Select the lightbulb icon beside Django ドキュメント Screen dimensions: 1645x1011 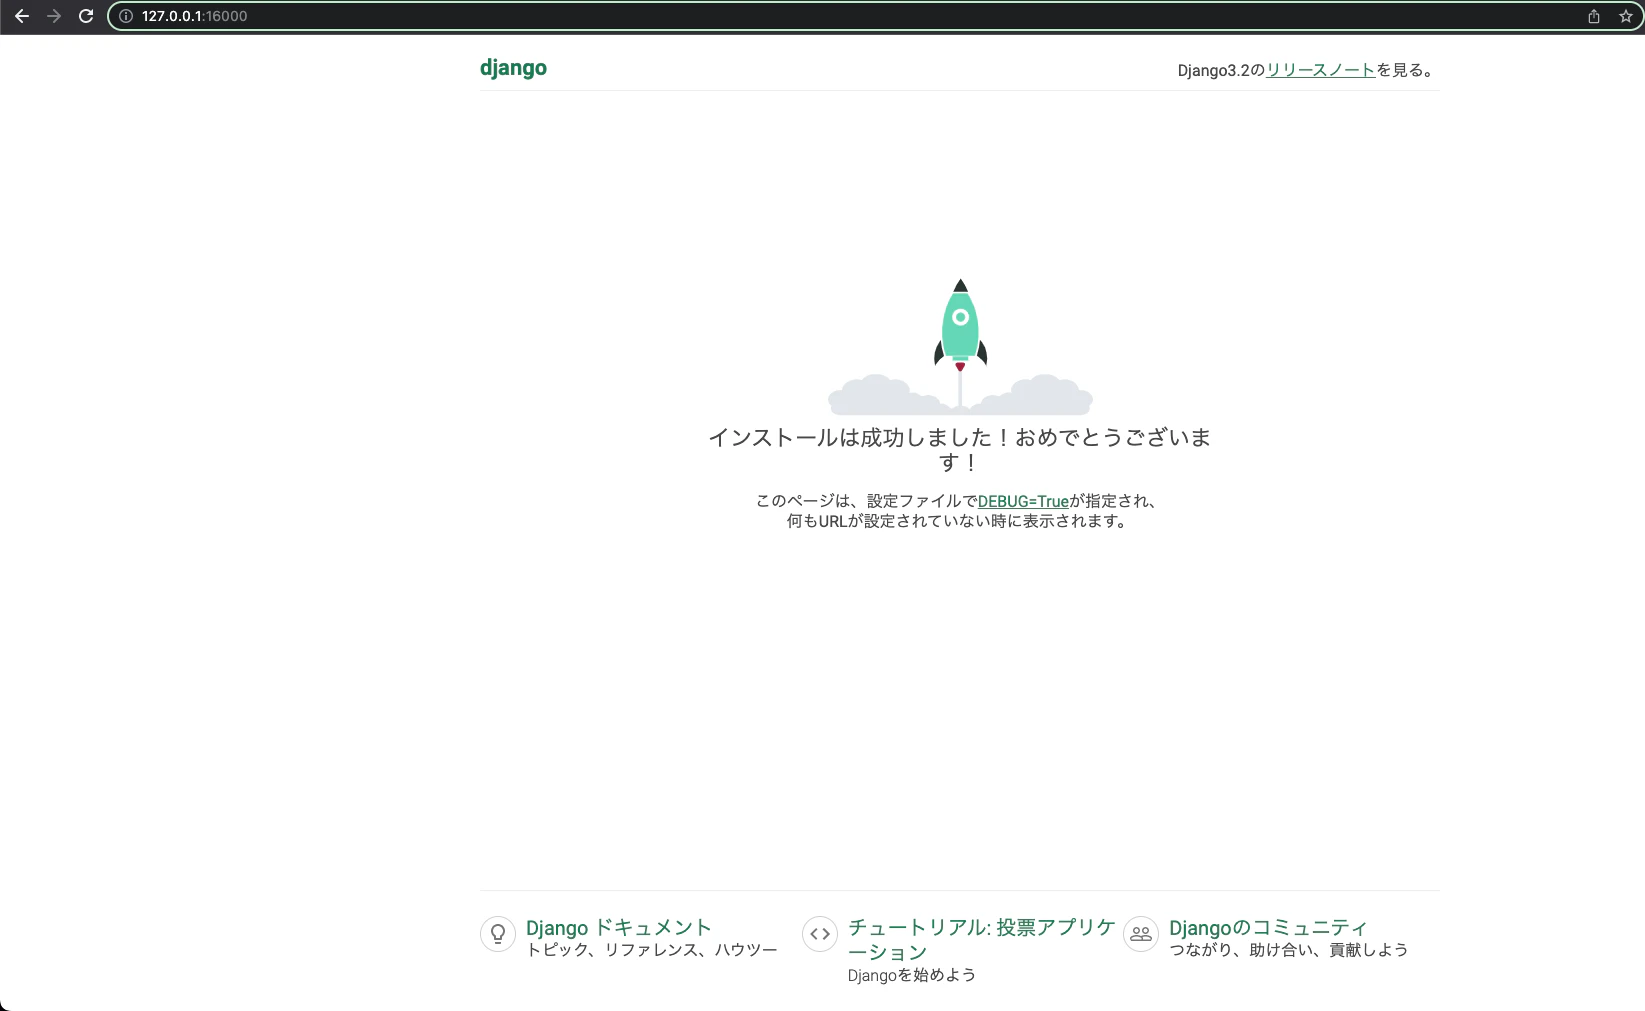click(498, 934)
